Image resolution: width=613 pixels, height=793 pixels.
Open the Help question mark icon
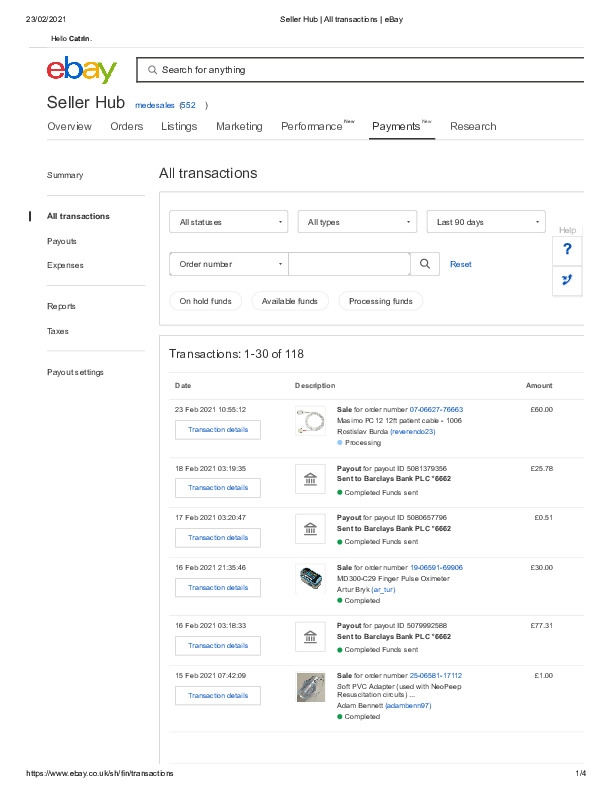point(567,250)
